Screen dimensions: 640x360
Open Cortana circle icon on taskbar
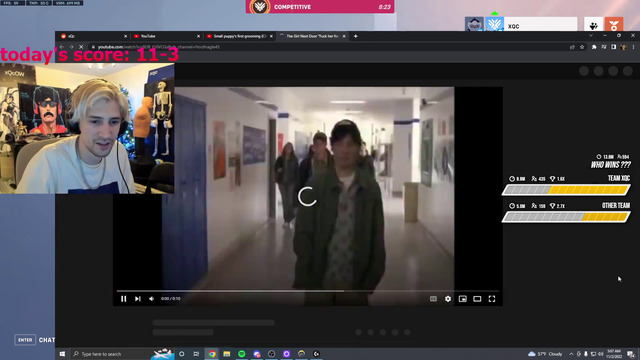[x=182, y=354]
